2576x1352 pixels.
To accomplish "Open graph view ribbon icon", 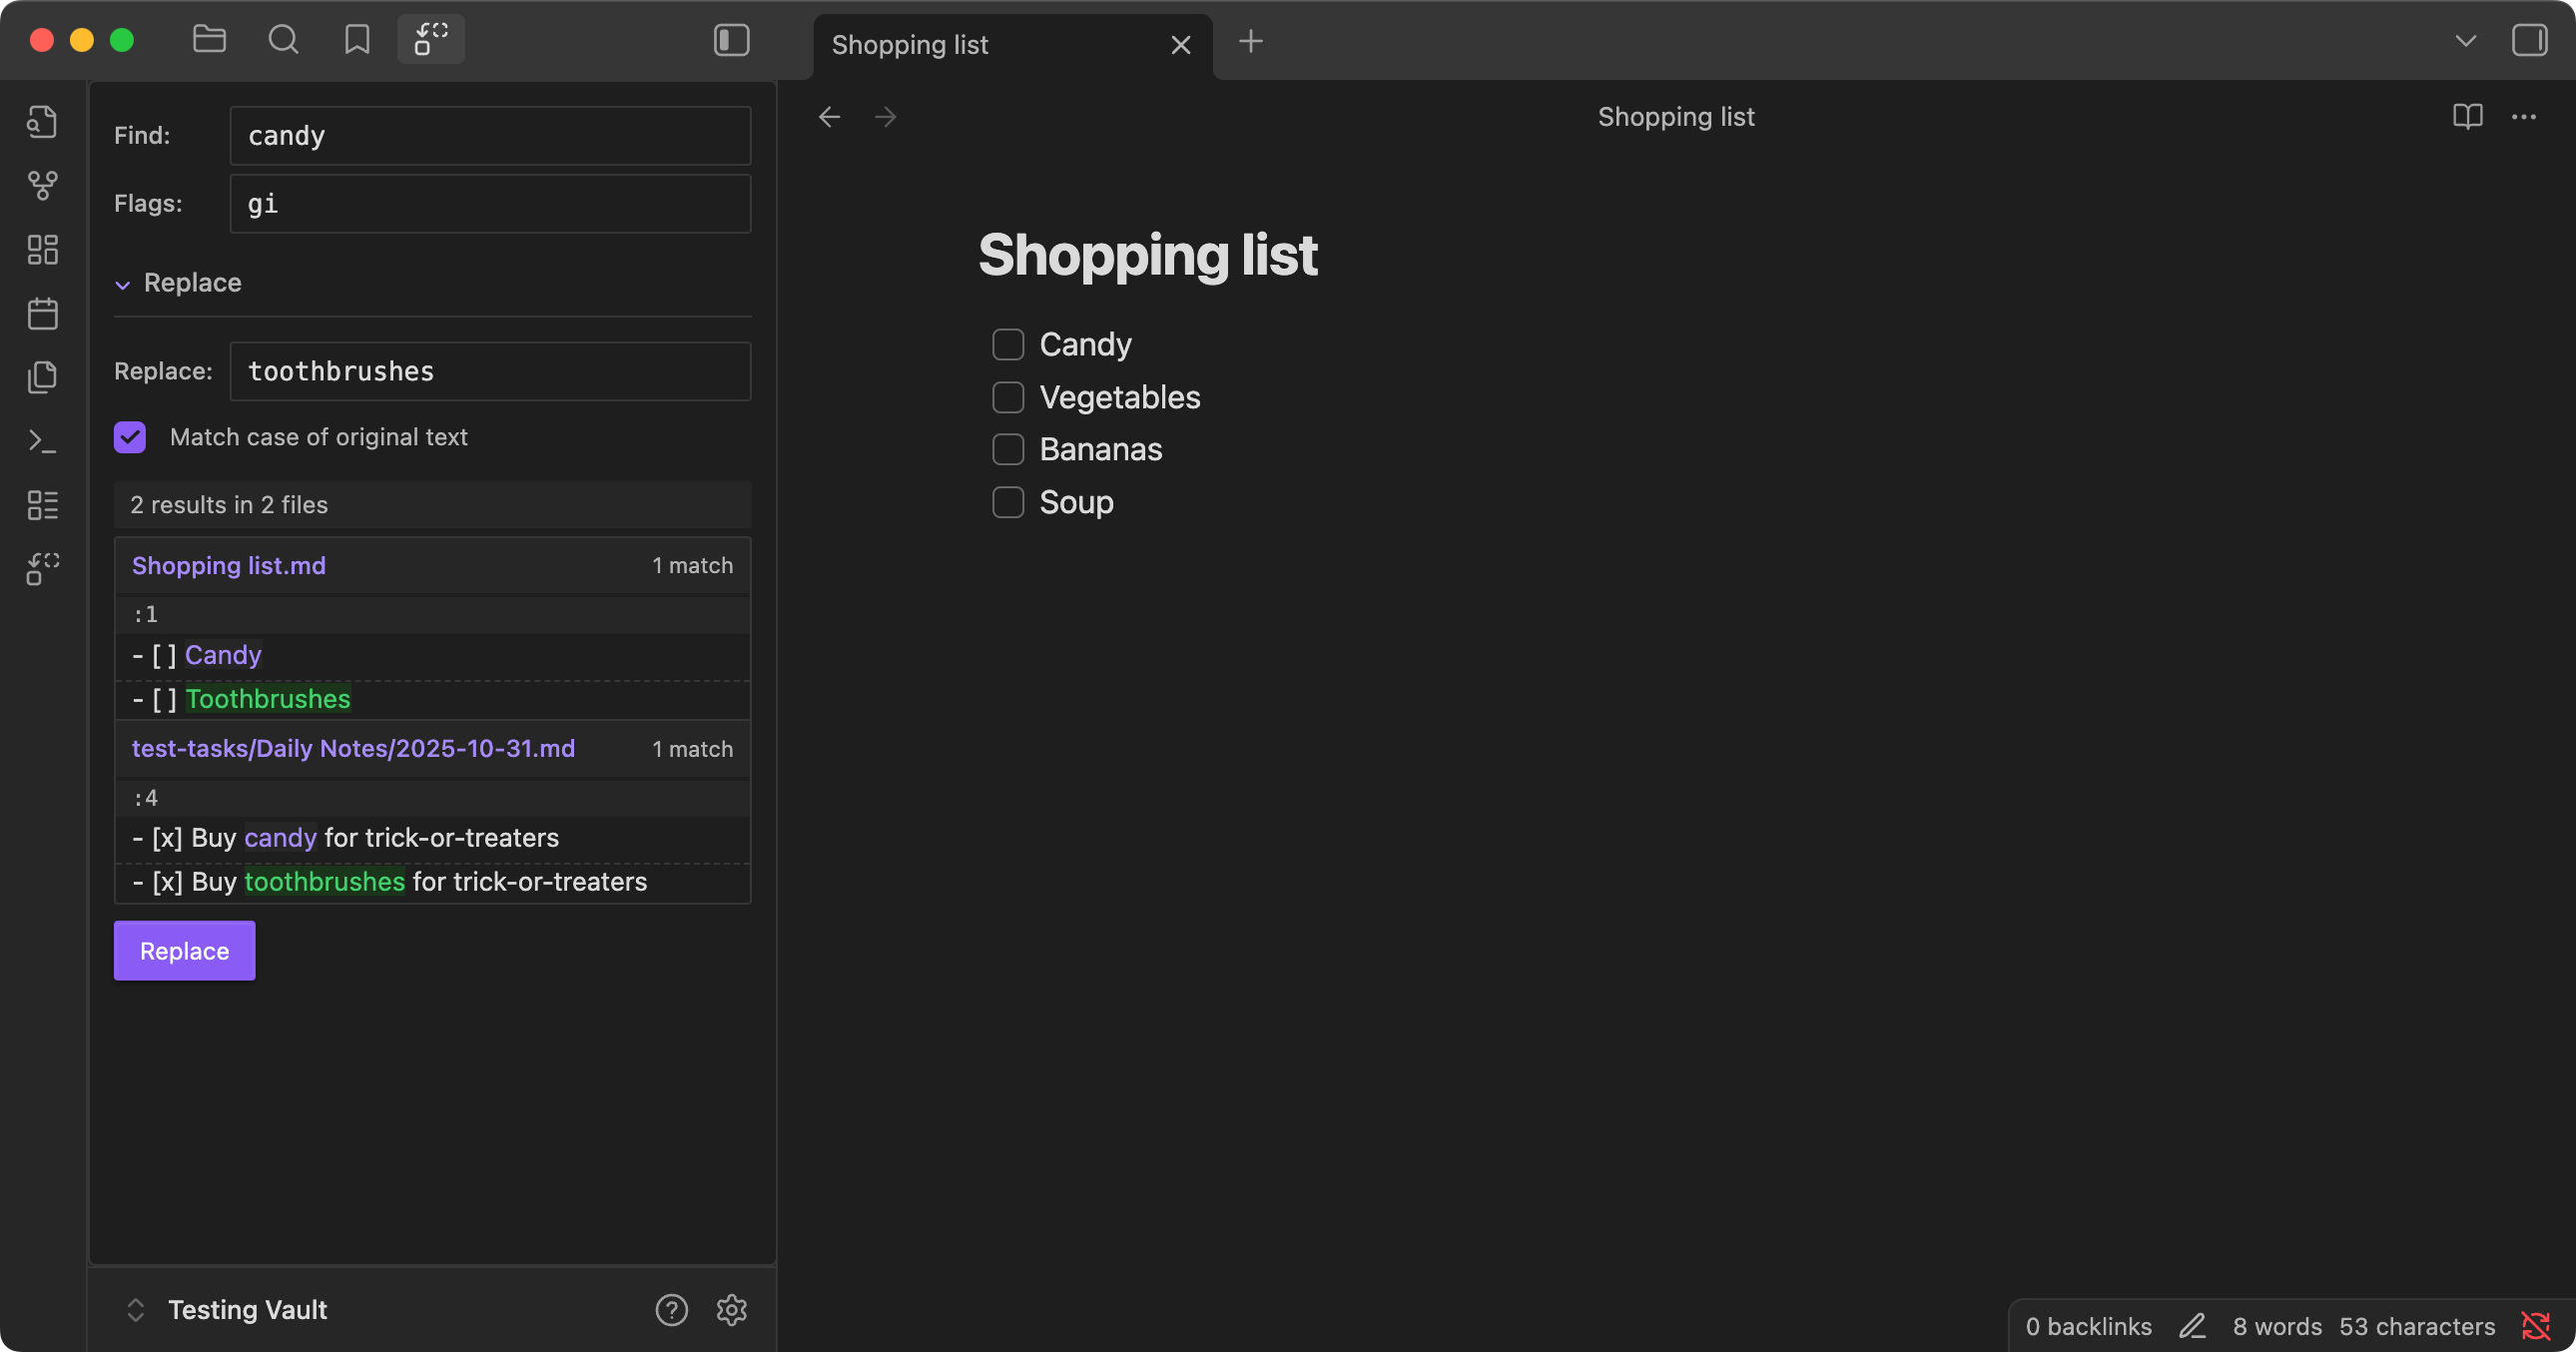I will coord(42,185).
